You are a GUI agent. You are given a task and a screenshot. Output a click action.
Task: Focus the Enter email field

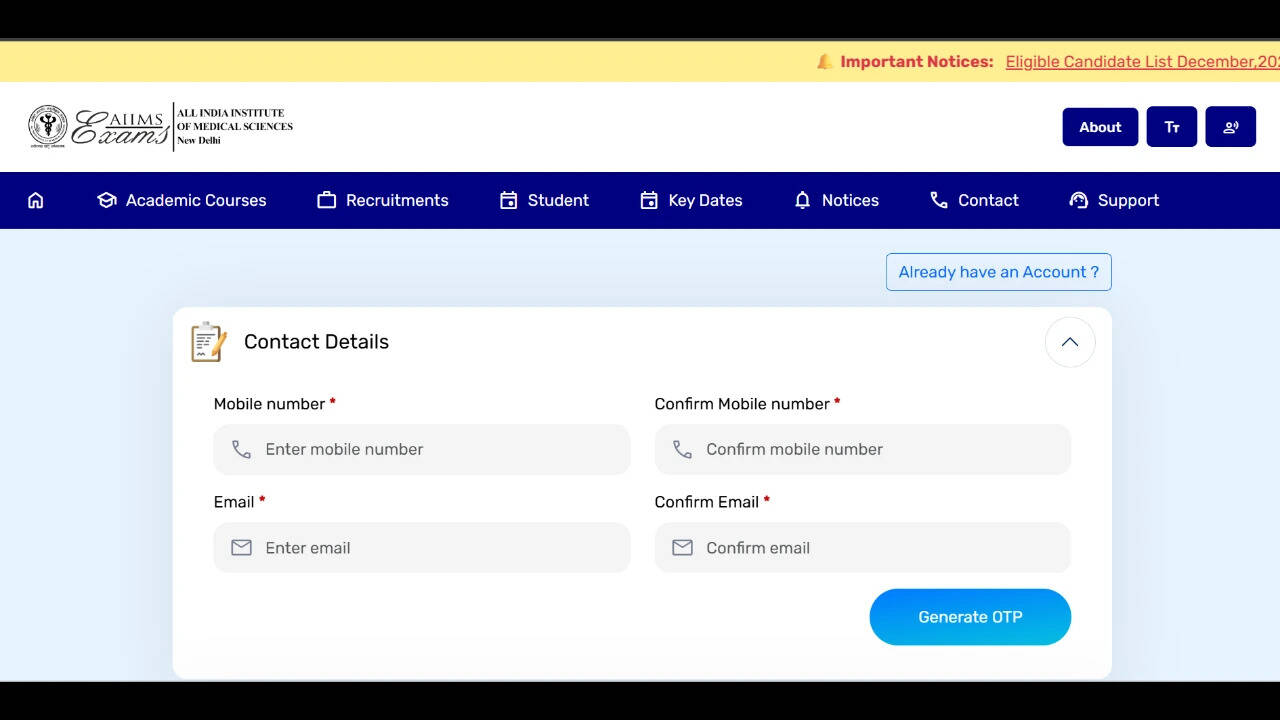tap(422, 548)
